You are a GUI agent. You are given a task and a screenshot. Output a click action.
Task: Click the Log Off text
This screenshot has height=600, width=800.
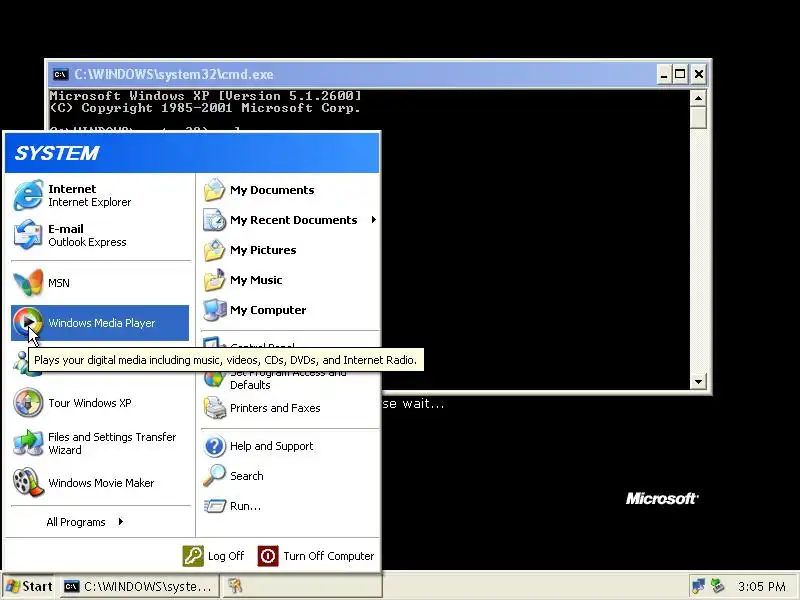pyautogui.click(x=226, y=556)
